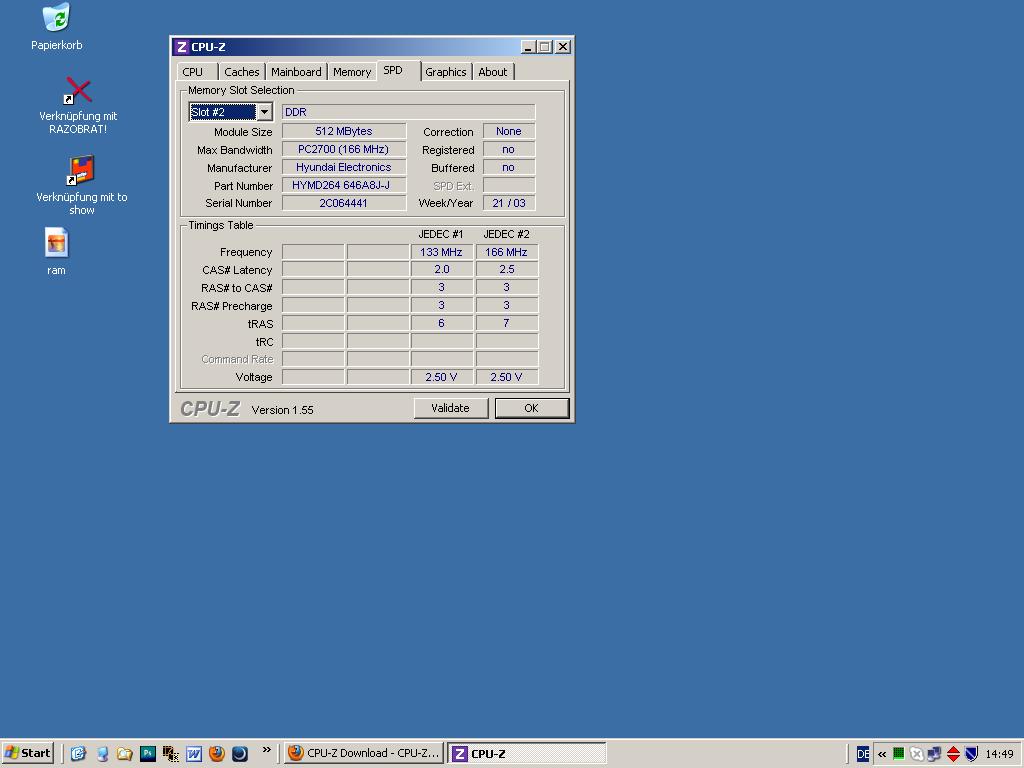The image size is (1024, 768).
Task: Click the JEDEC #1 column header
Action: [441, 234]
